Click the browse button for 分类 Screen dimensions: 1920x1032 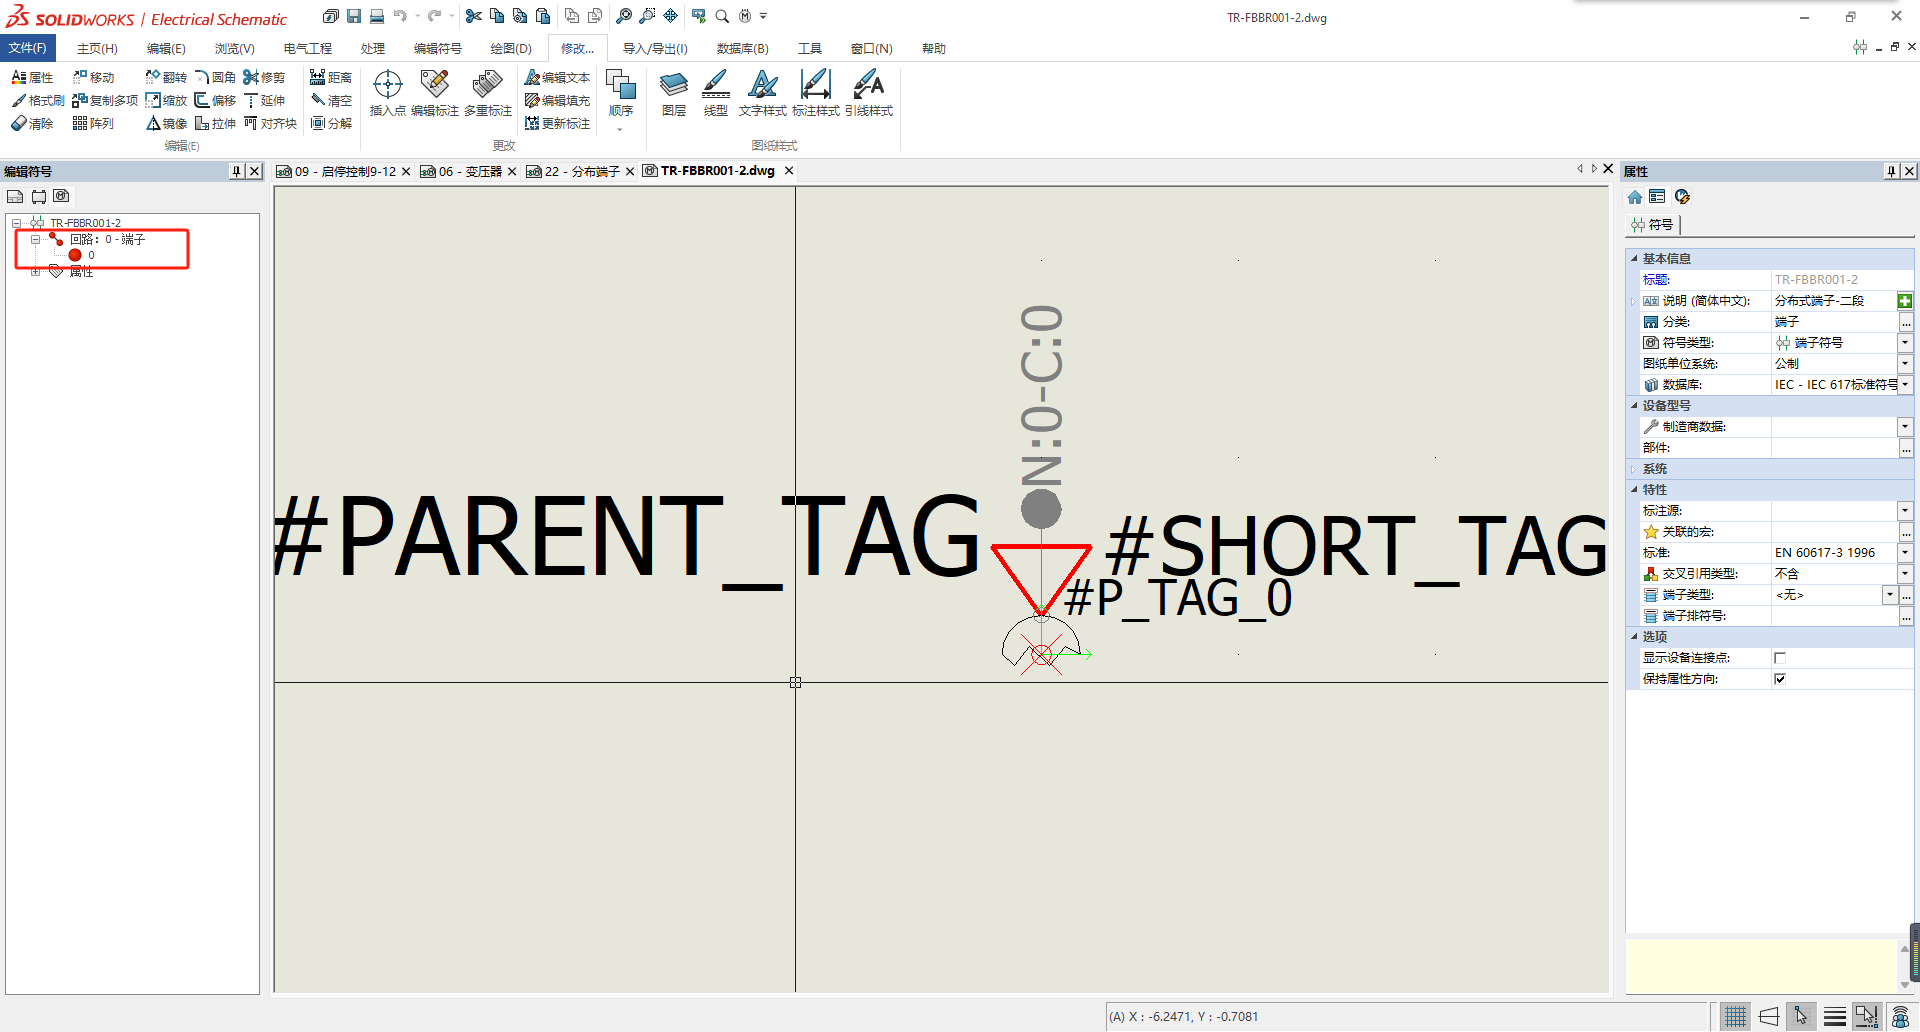click(x=1906, y=322)
